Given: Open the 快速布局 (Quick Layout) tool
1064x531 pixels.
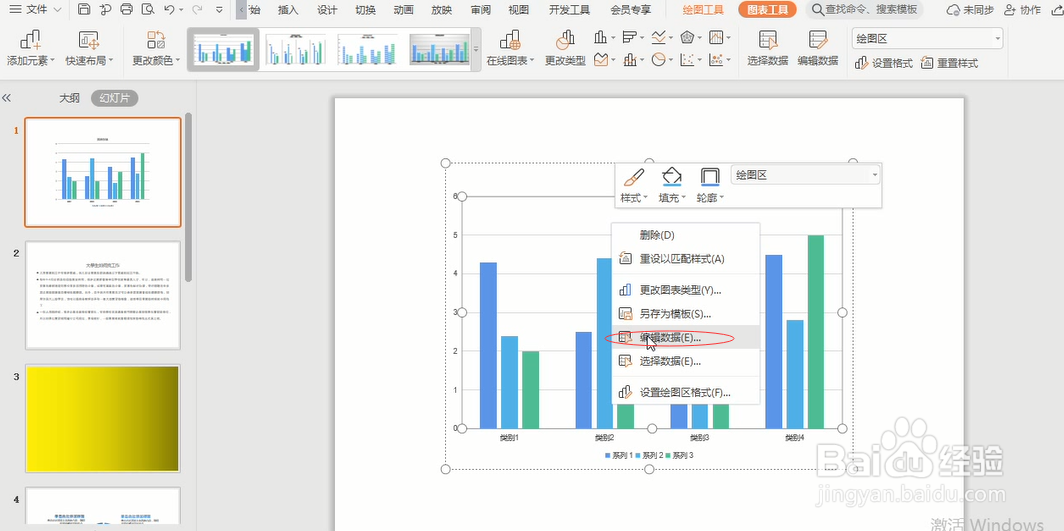Looking at the screenshot, I should click(89, 48).
